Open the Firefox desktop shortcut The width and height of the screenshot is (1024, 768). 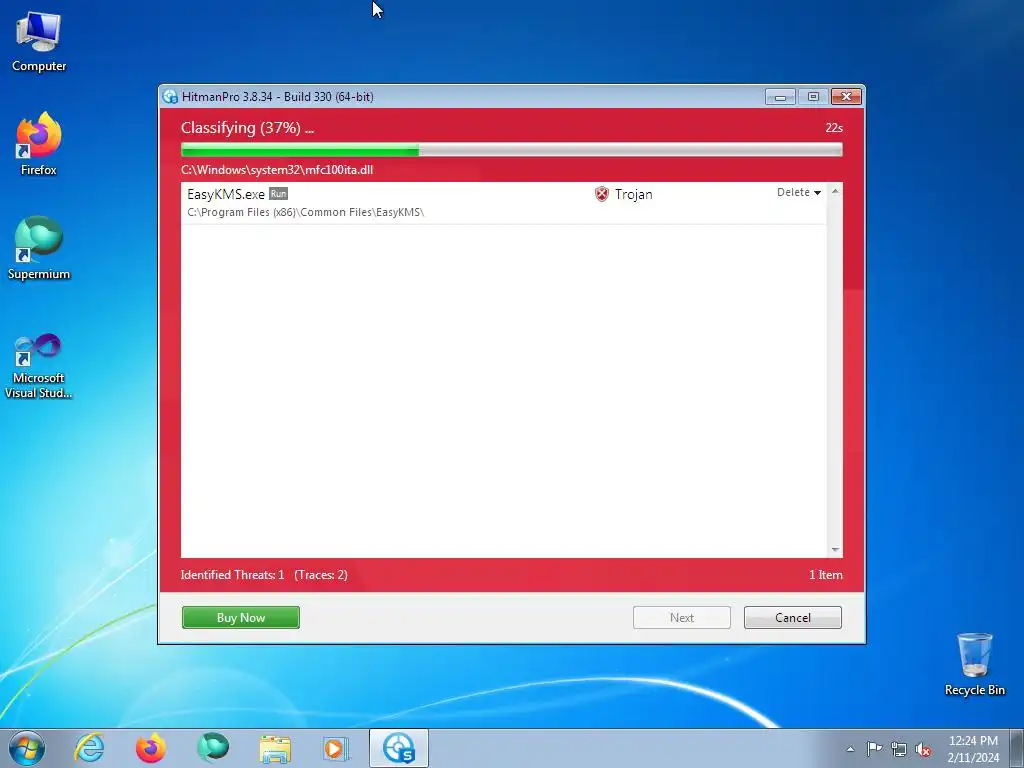pyautogui.click(x=39, y=144)
